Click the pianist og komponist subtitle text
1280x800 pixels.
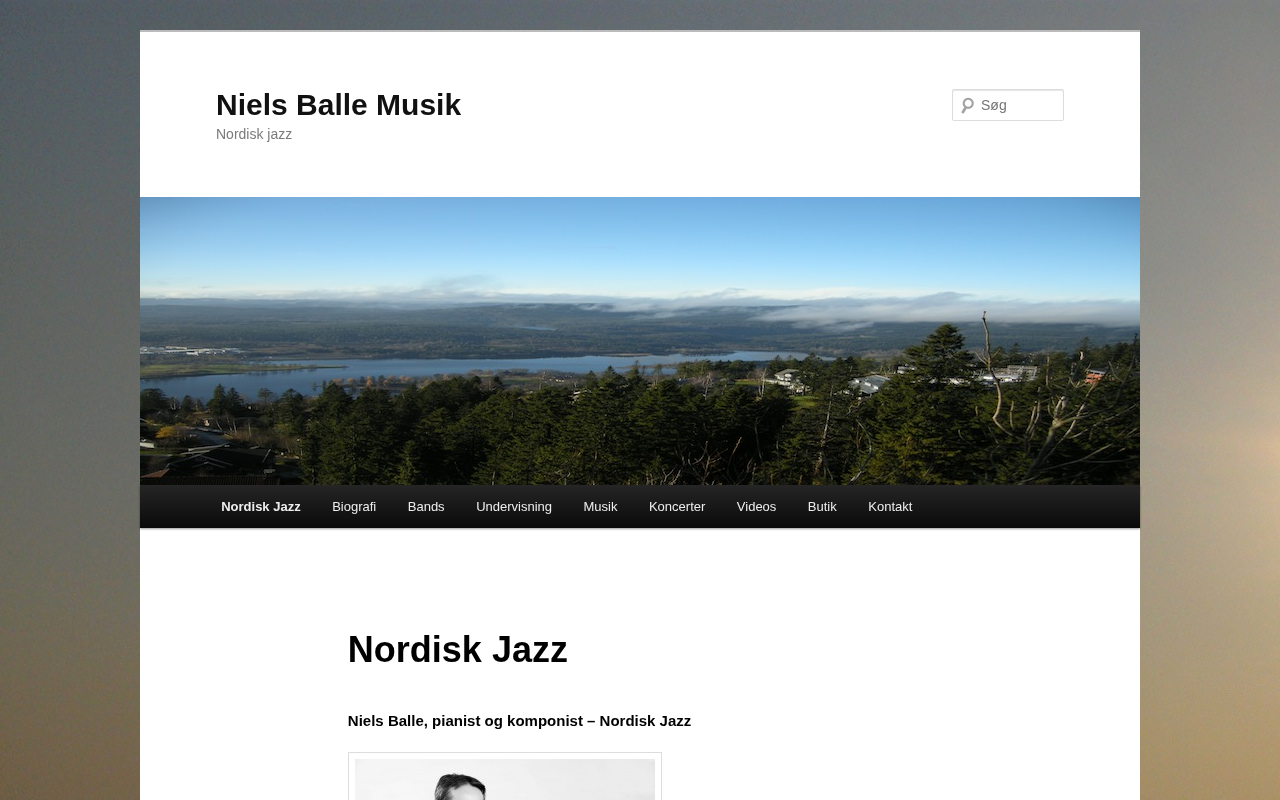(x=519, y=721)
